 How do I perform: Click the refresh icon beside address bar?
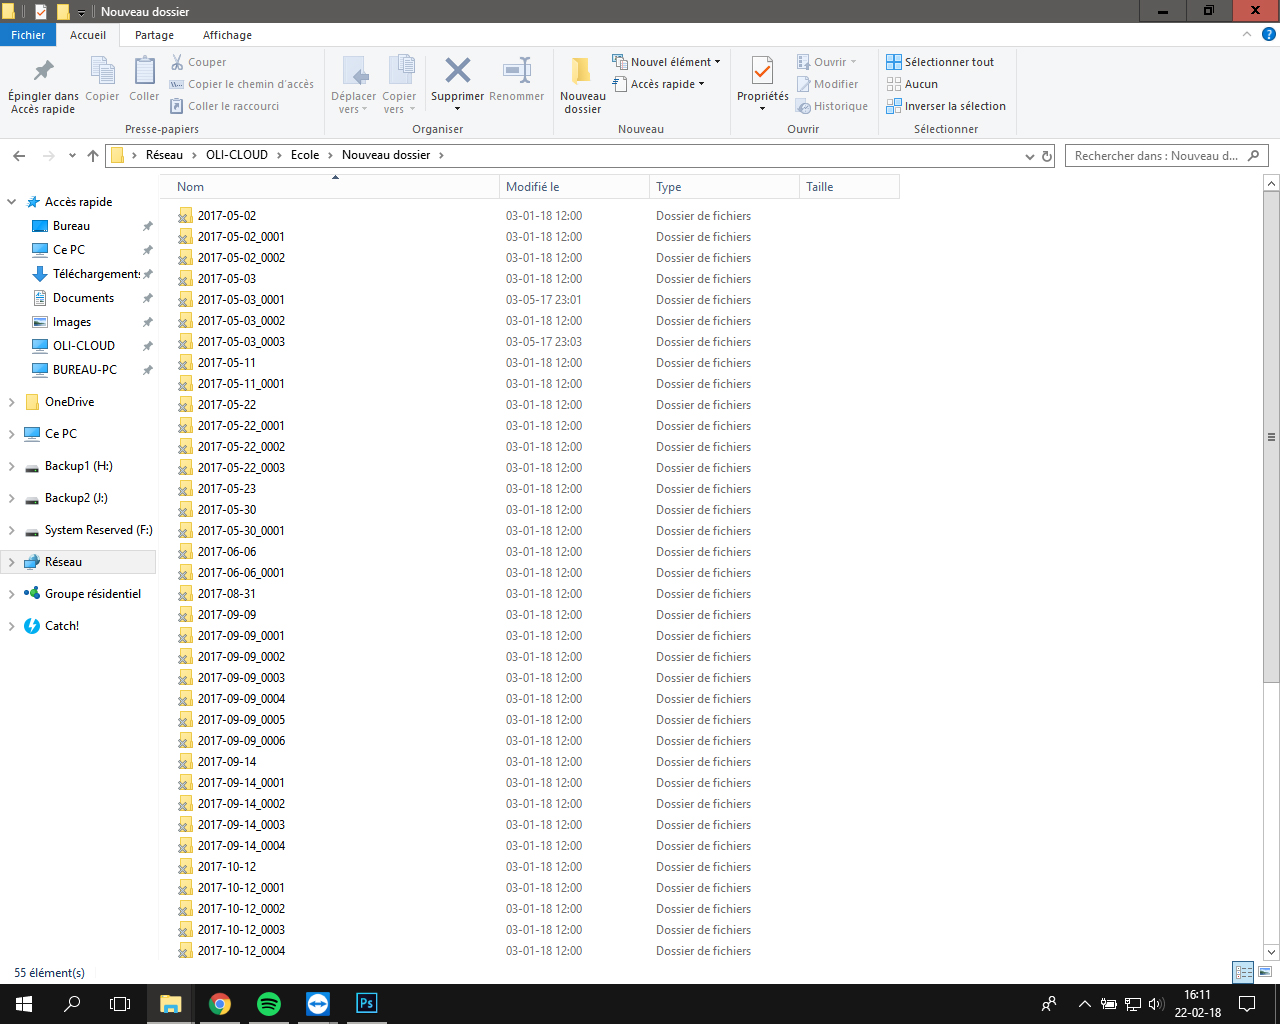coord(1047,156)
